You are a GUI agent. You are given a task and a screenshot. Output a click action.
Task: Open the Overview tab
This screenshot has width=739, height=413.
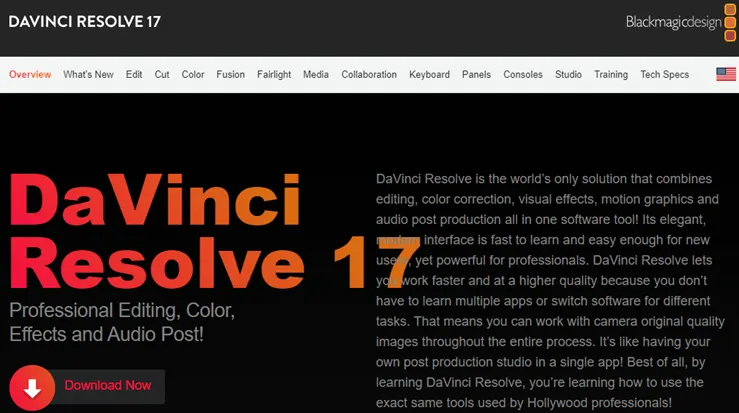click(x=30, y=74)
